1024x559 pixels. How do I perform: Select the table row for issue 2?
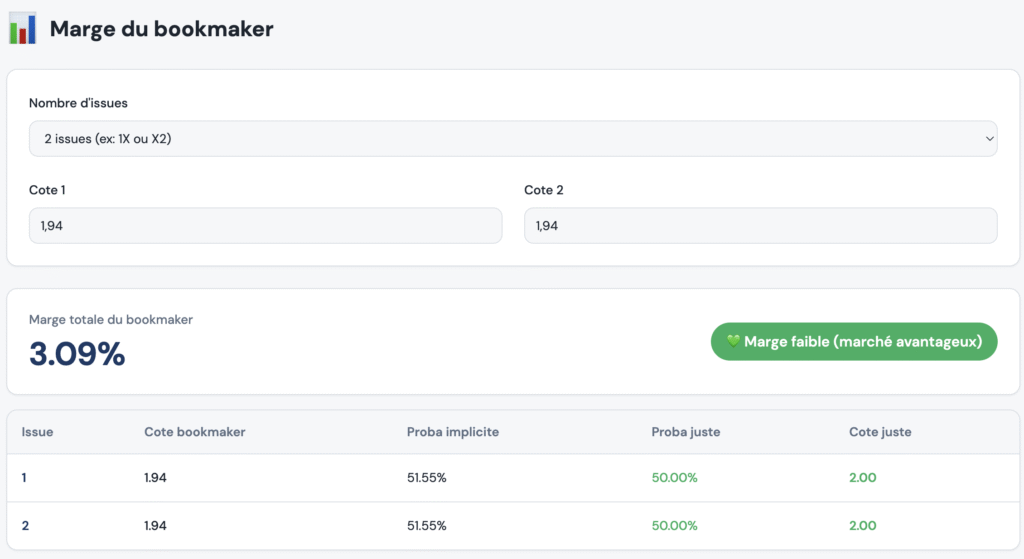click(x=512, y=526)
